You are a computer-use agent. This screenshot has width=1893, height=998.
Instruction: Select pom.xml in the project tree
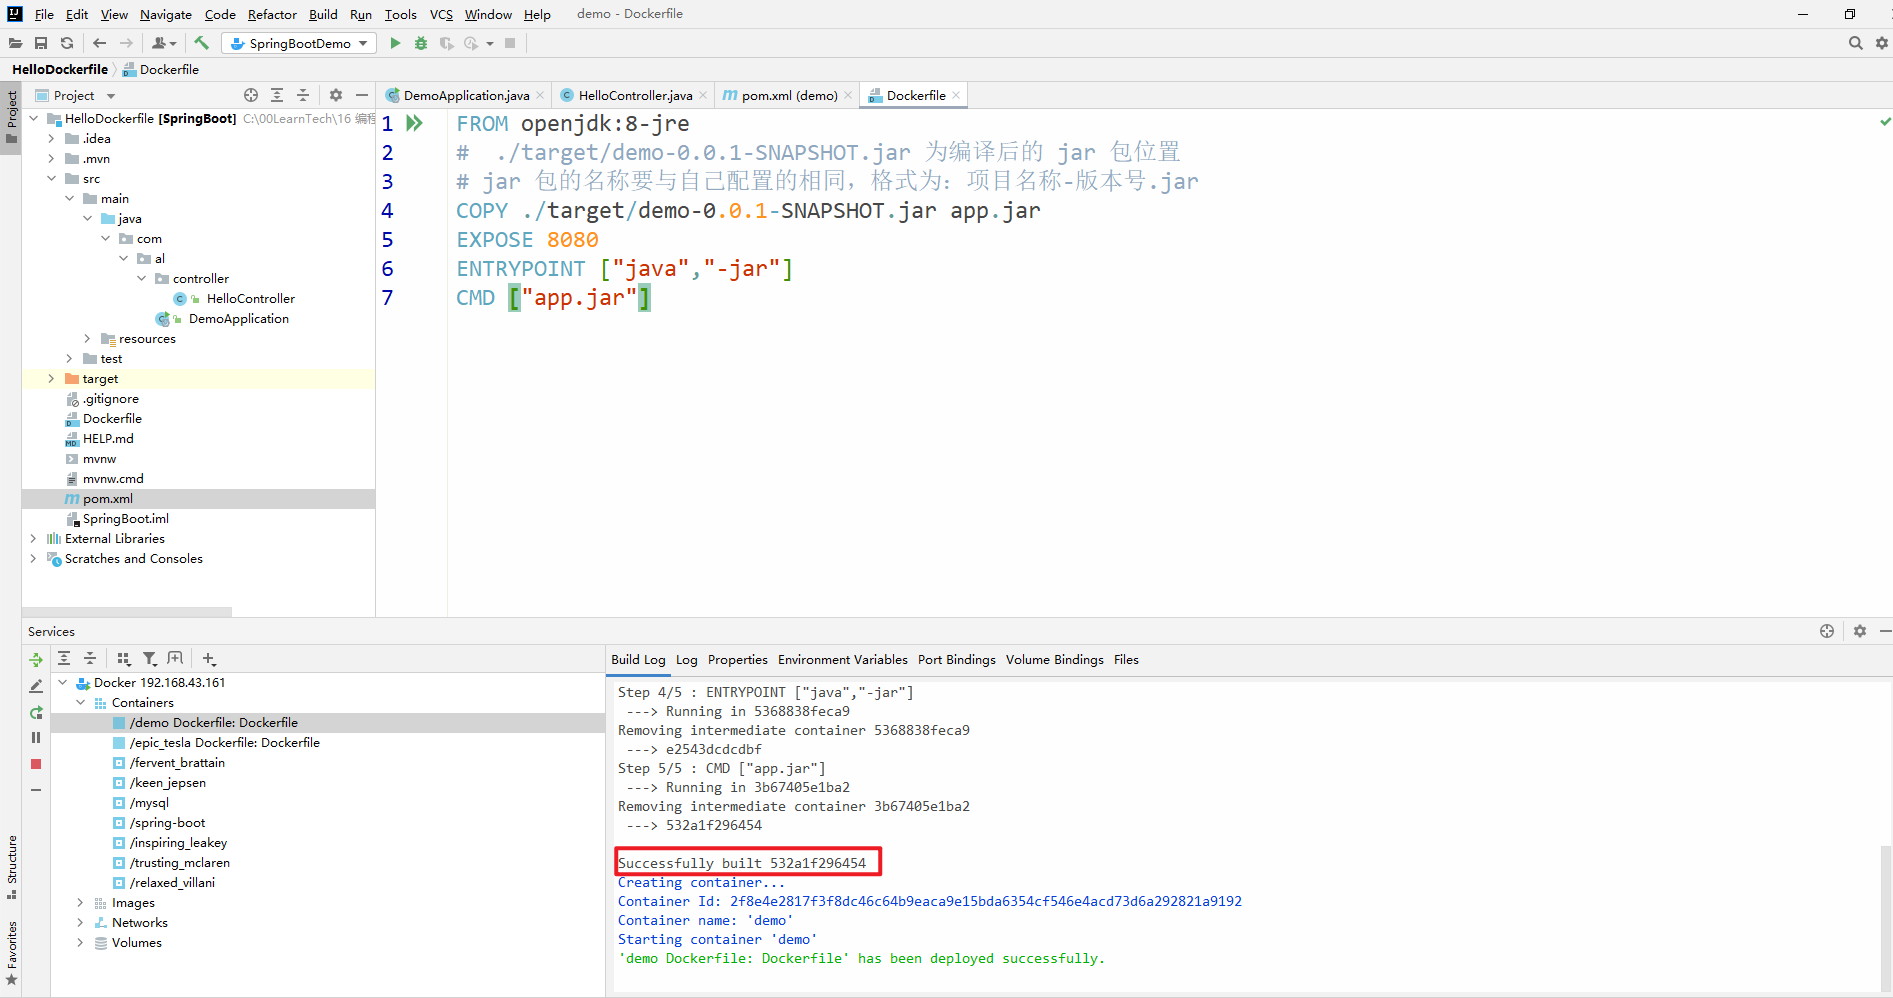[x=108, y=499]
